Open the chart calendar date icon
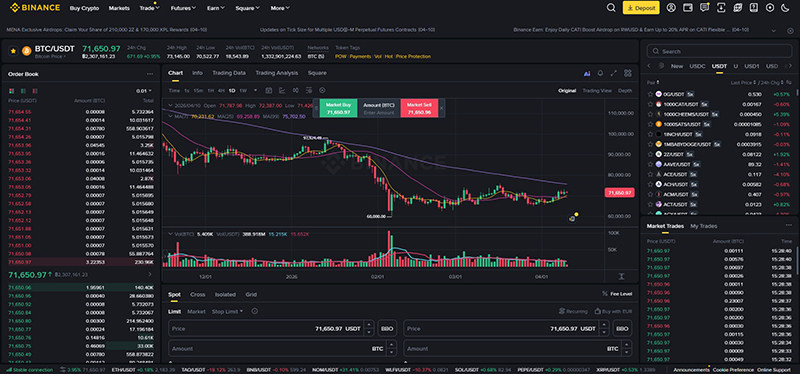Image resolution: width=800 pixels, height=374 pixels. 269,90
